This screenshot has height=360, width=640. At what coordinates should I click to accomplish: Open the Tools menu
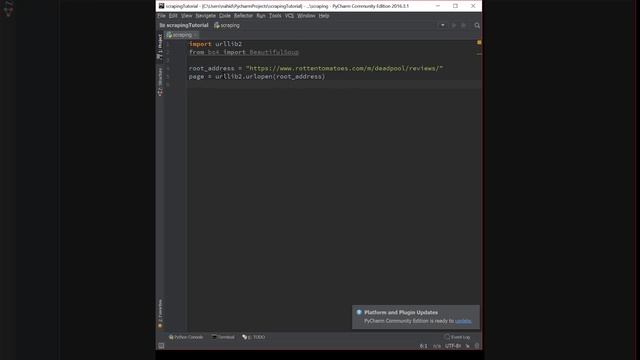pyautogui.click(x=275, y=16)
